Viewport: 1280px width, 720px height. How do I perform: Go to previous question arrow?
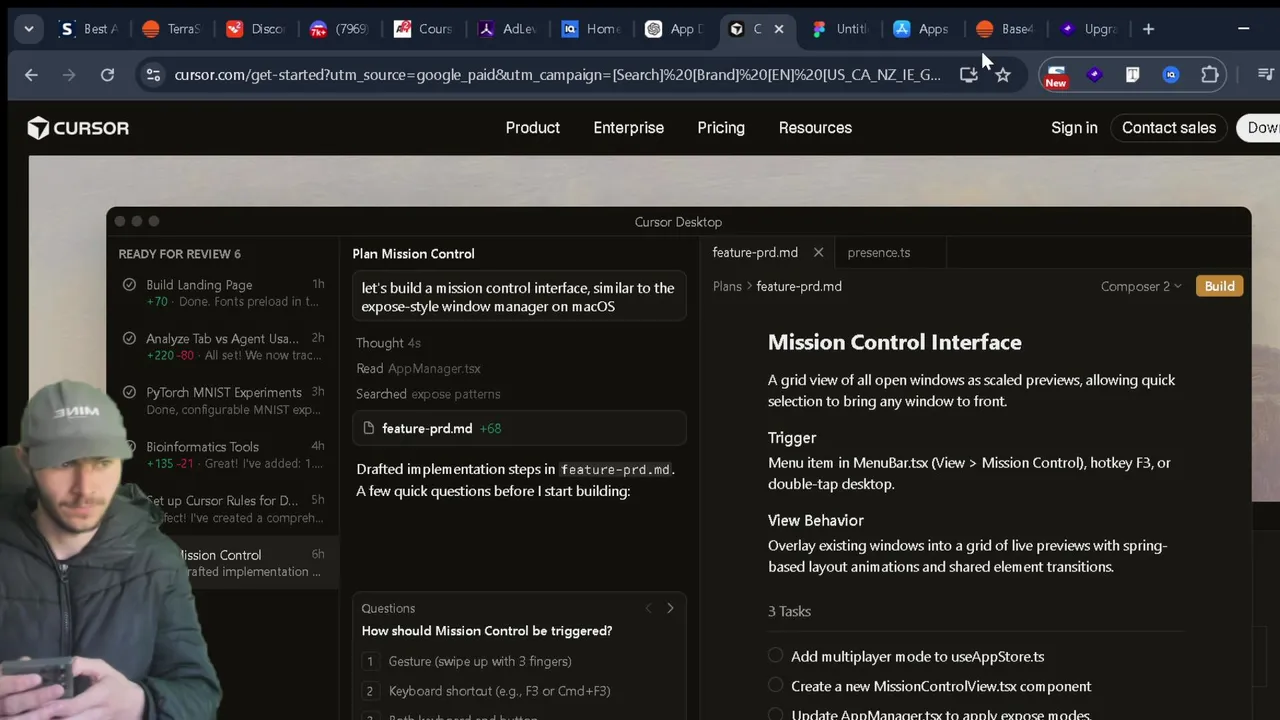648,608
